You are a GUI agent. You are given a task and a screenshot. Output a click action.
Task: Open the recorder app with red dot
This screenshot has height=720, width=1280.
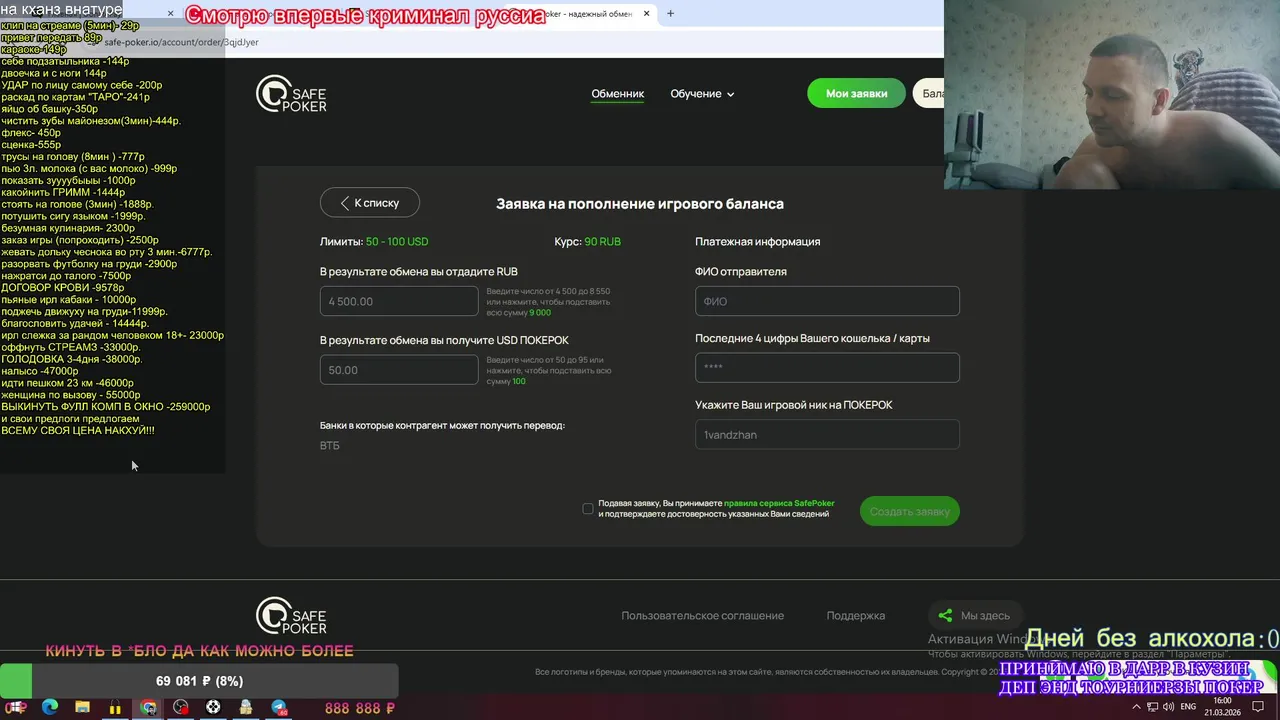pyautogui.click(x=180, y=707)
